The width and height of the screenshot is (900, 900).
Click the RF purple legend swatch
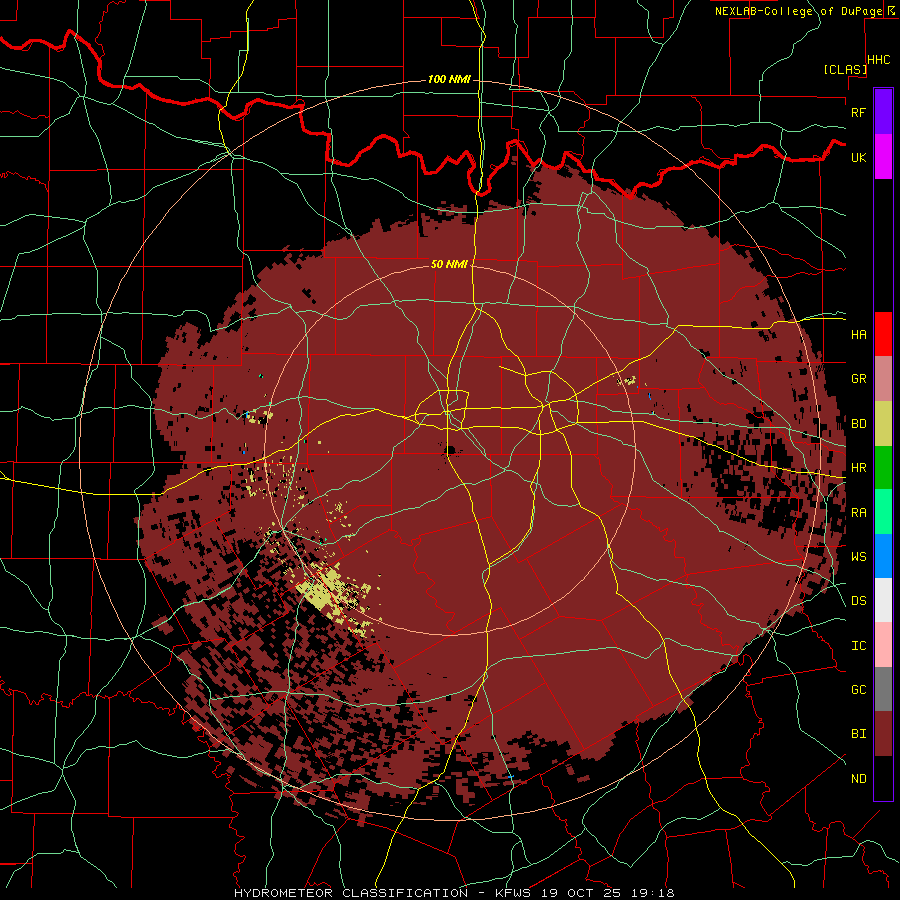883,112
